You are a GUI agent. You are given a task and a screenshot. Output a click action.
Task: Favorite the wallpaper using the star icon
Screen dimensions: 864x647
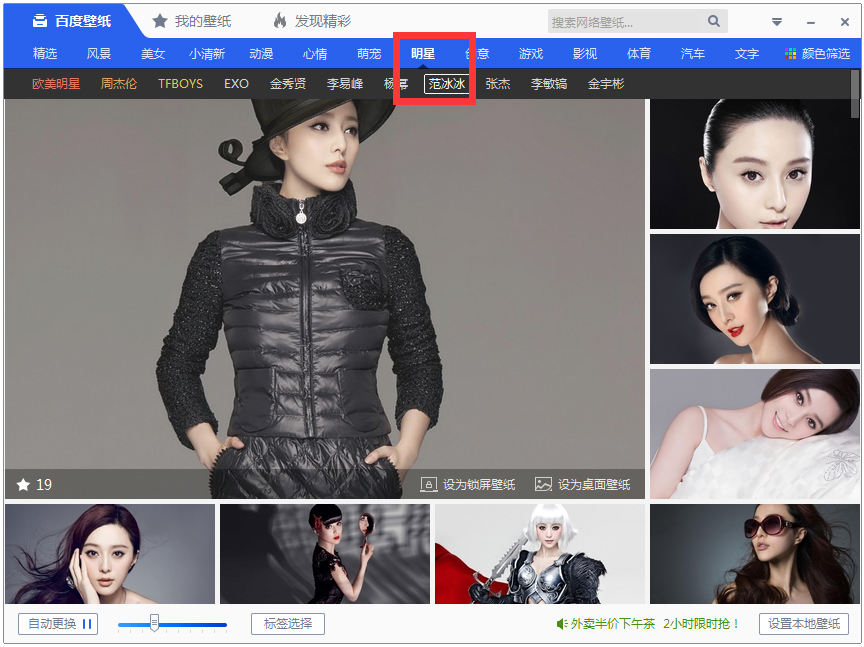point(23,485)
